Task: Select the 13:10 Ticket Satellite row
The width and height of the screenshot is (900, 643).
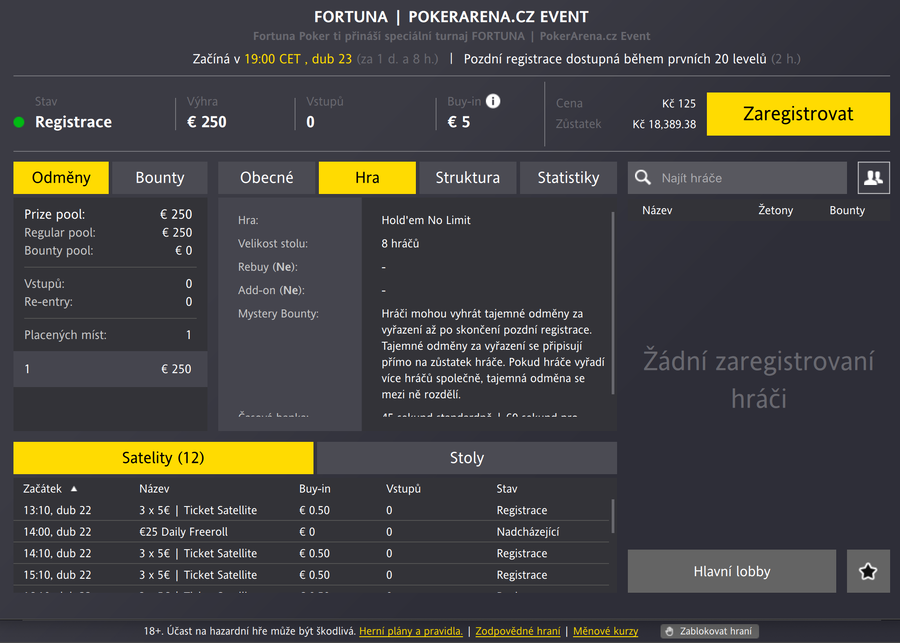Action: pos(311,510)
